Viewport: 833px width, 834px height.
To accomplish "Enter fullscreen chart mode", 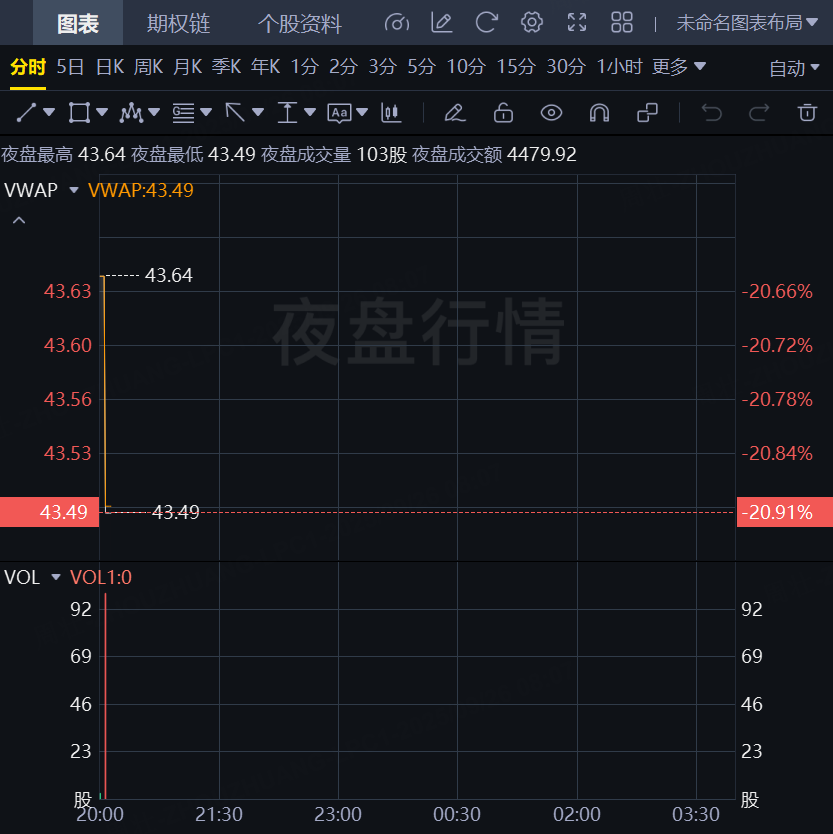I will 577,22.
